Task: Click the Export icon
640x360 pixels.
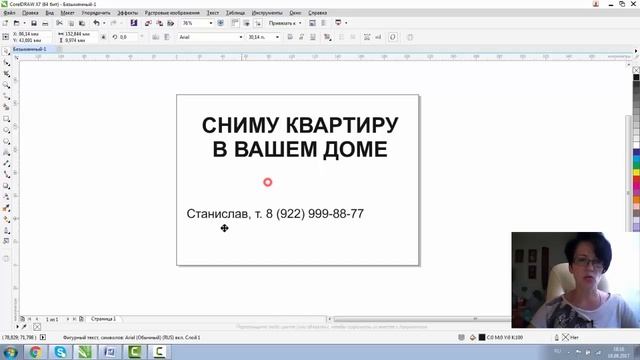Action: click(x=160, y=23)
